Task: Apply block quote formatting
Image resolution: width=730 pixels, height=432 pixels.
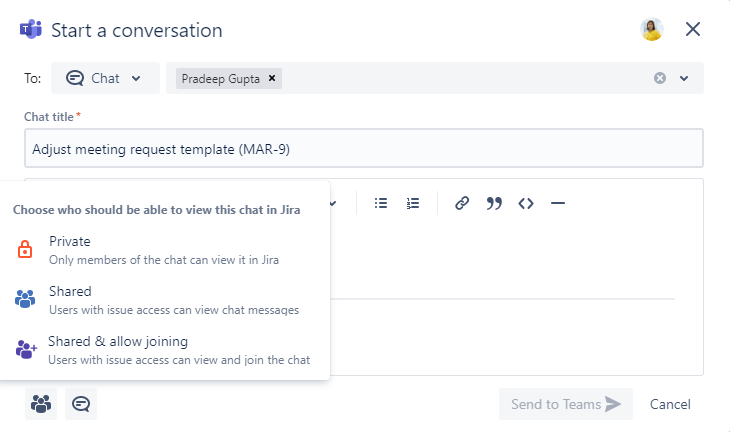Action: [494, 203]
